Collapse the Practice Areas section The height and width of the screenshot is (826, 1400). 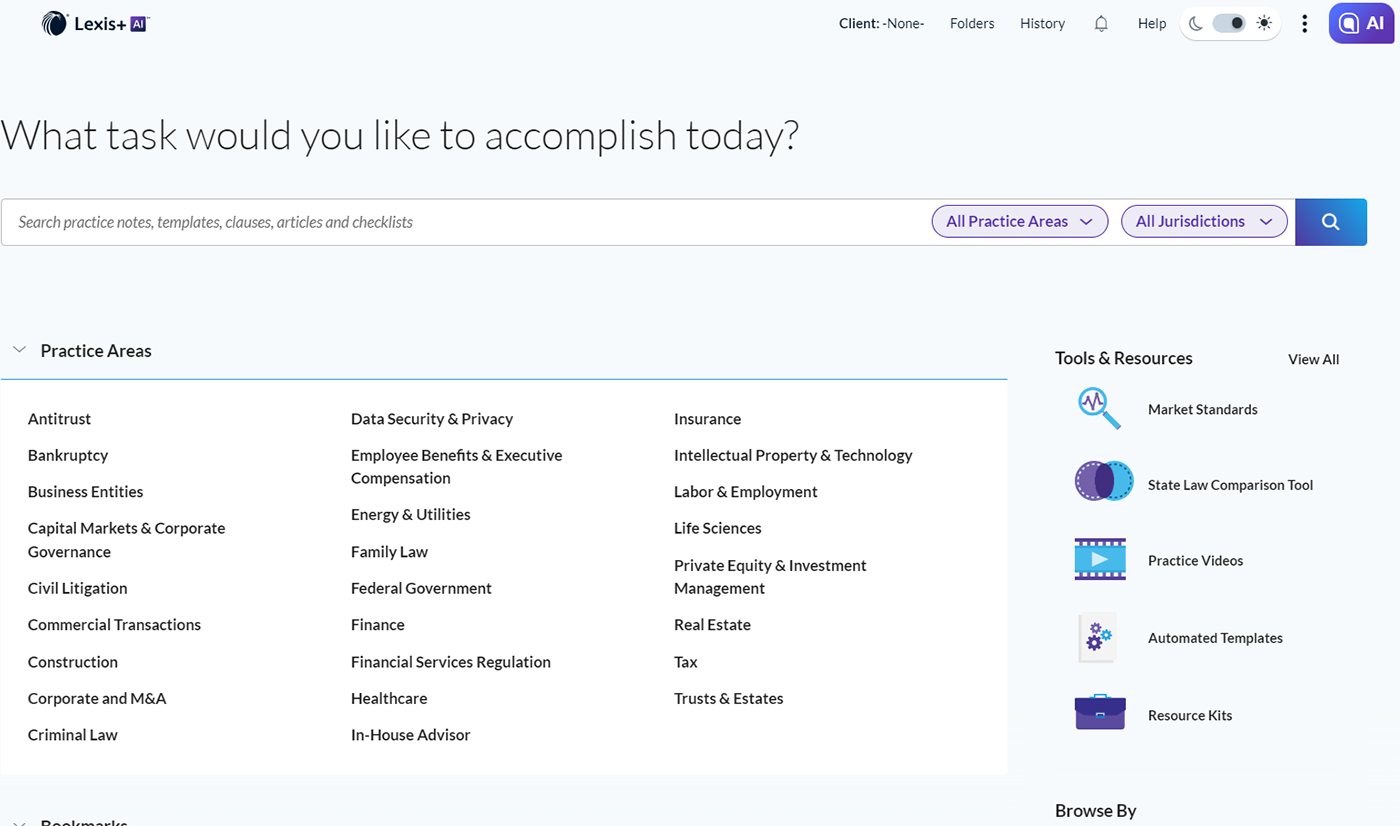point(19,350)
